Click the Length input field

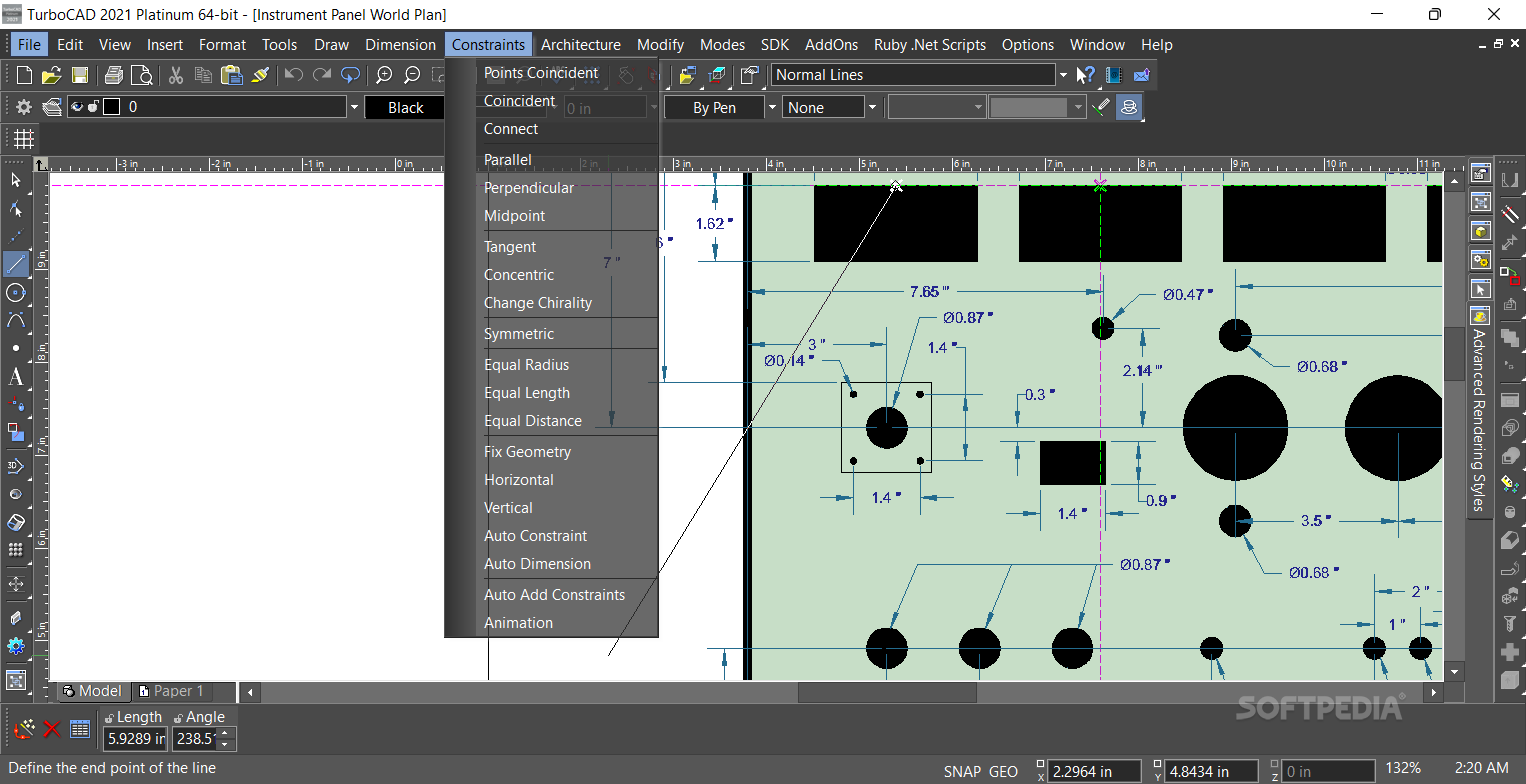coord(135,739)
